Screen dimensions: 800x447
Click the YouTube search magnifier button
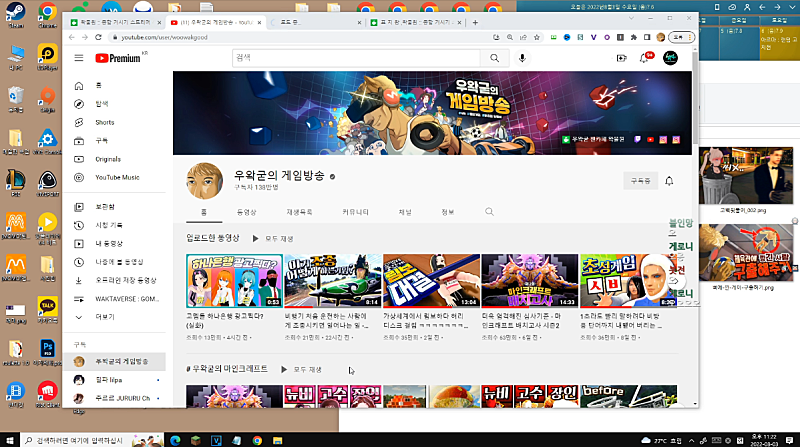(494, 58)
